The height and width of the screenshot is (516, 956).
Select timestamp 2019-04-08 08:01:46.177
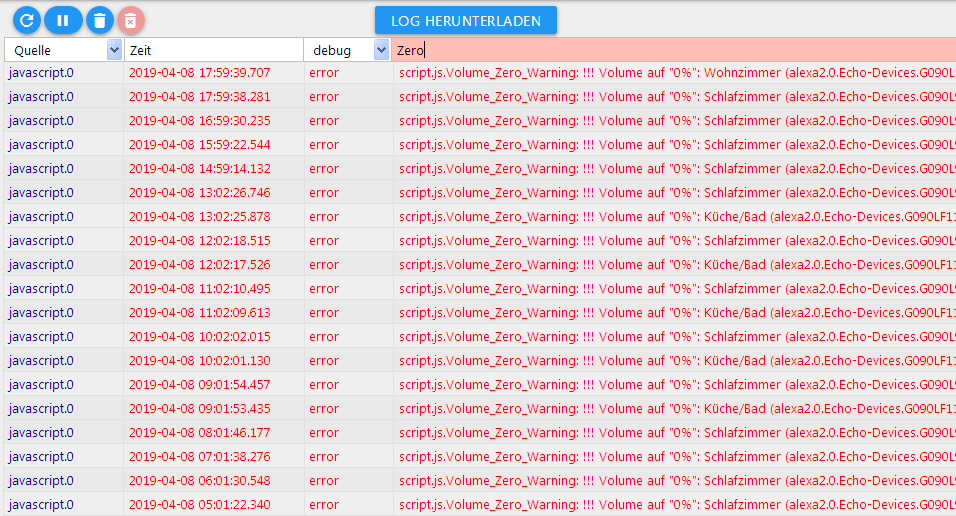click(199, 432)
